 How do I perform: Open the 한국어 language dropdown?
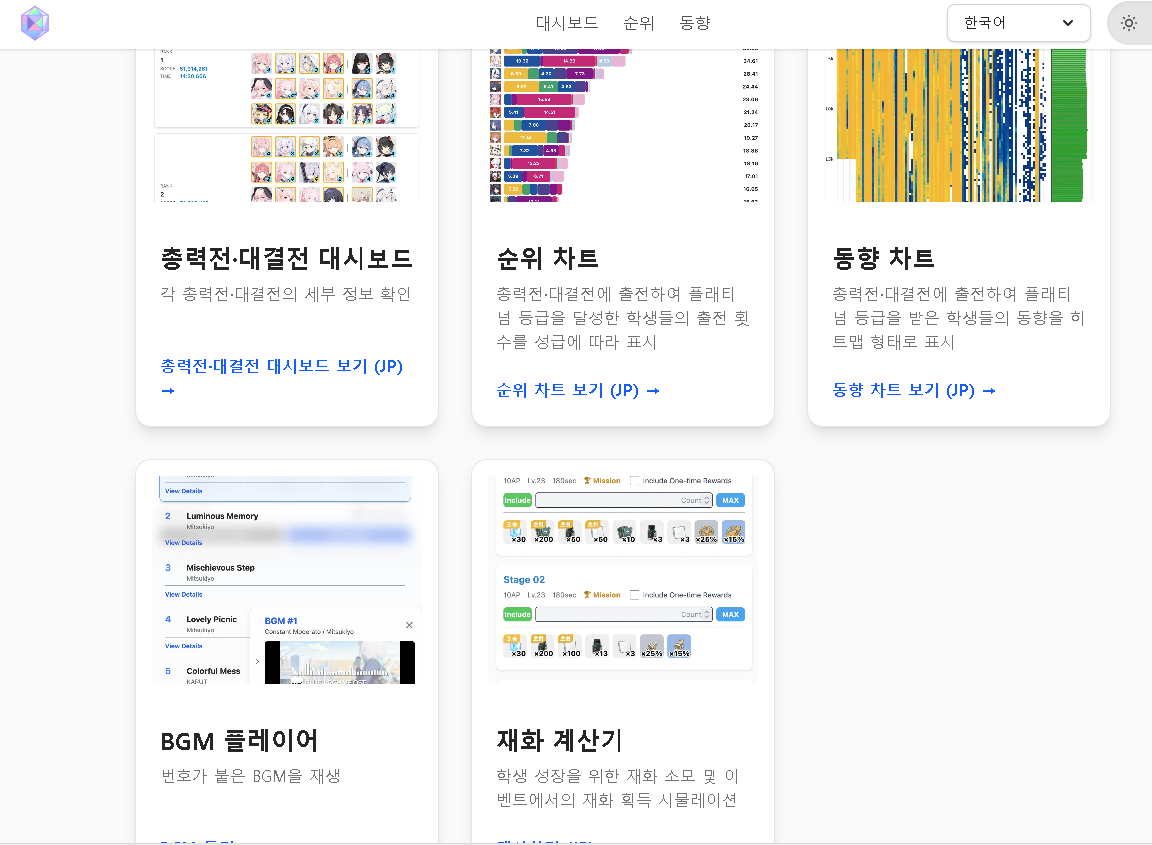point(1018,23)
